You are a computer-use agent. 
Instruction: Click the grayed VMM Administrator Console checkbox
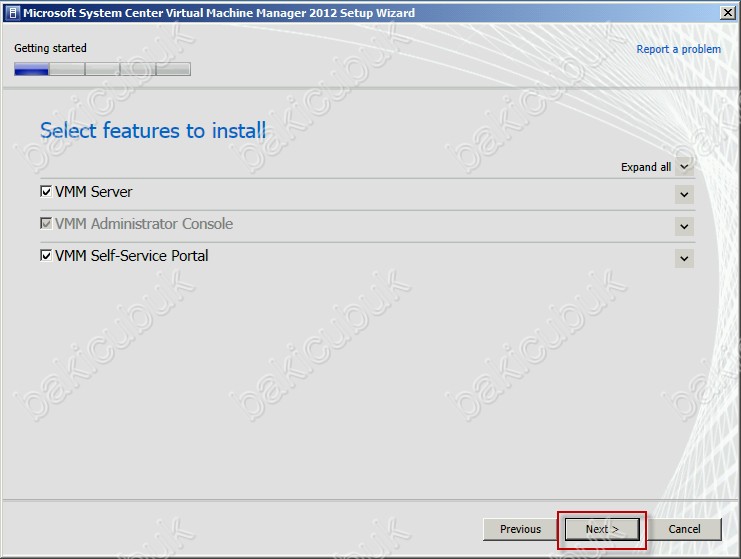click(46, 223)
